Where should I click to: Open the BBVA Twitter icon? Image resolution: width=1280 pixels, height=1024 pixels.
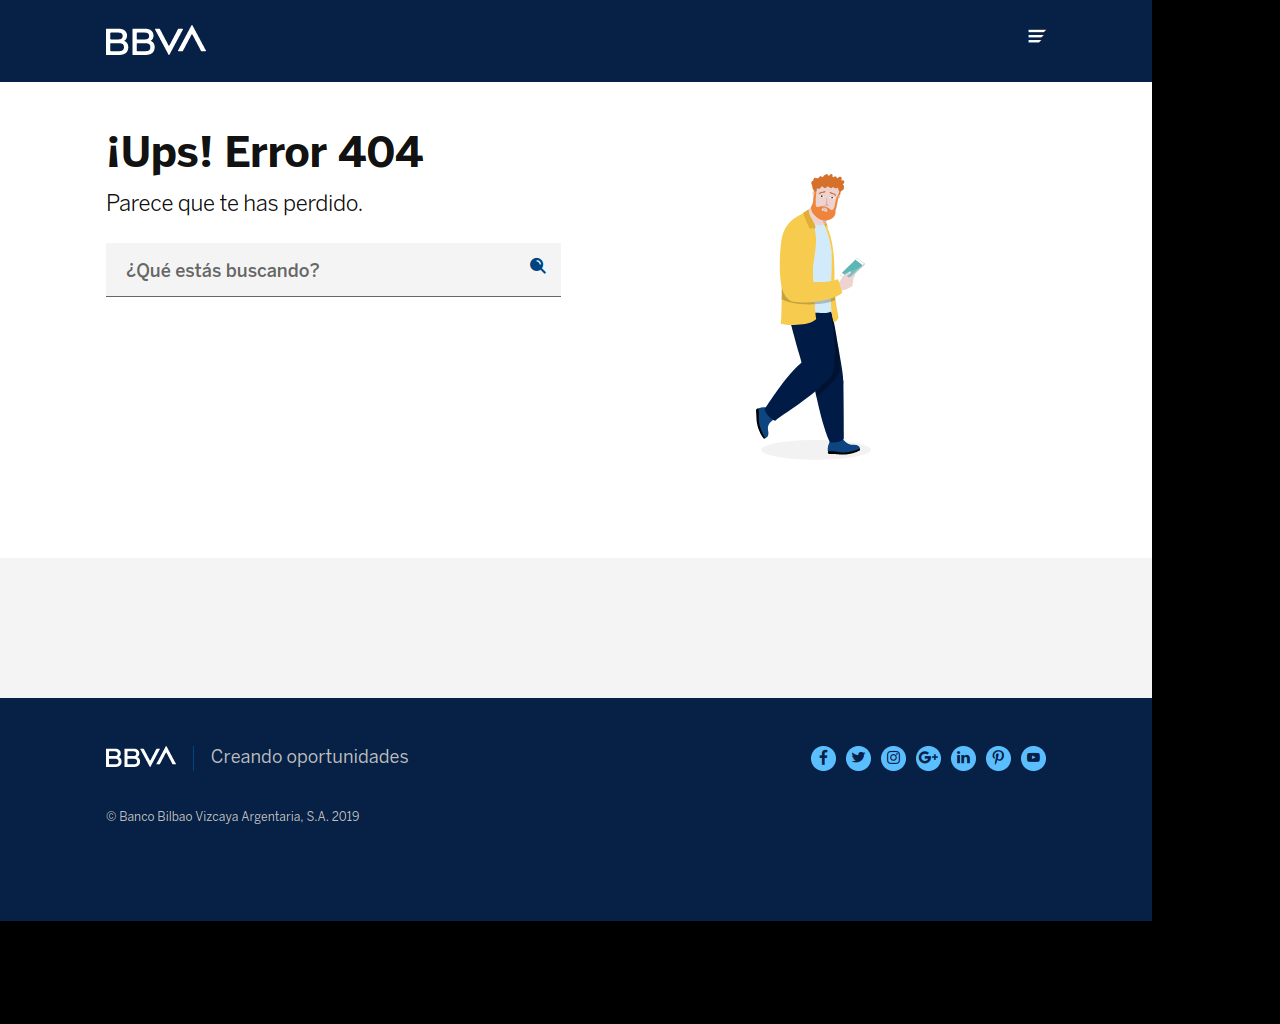pyautogui.click(x=858, y=758)
